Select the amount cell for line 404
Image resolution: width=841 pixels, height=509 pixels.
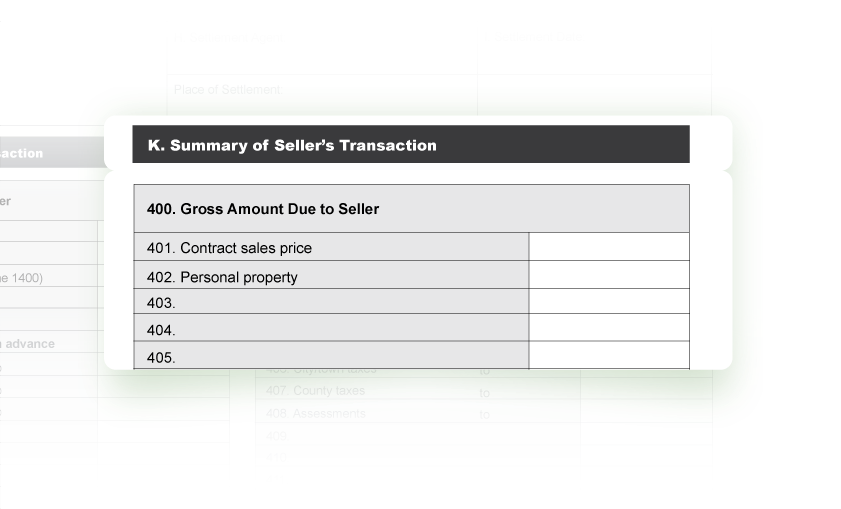coord(609,327)
